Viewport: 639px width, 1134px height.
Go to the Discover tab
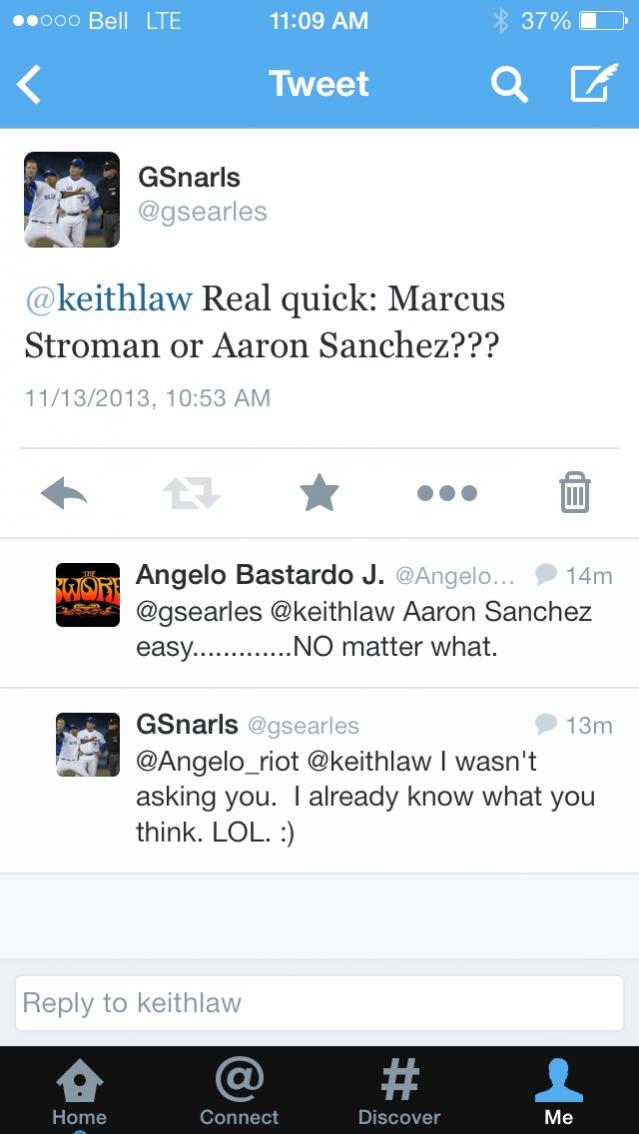coord(399,1092)
